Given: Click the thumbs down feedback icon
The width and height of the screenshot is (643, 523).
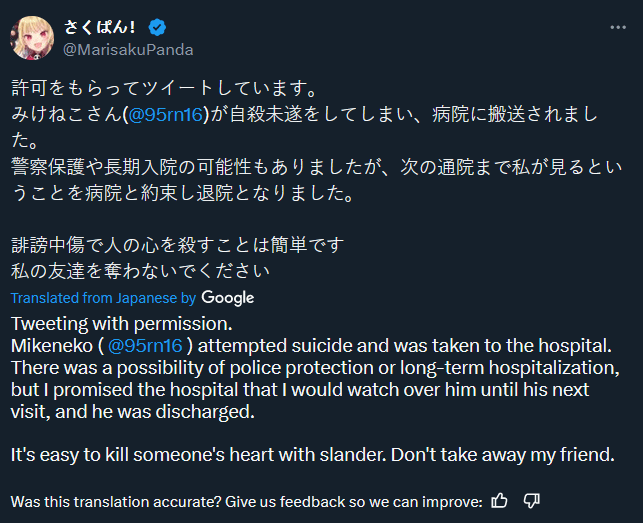Looking at the screenshot, I should click(x=531, y=501).
